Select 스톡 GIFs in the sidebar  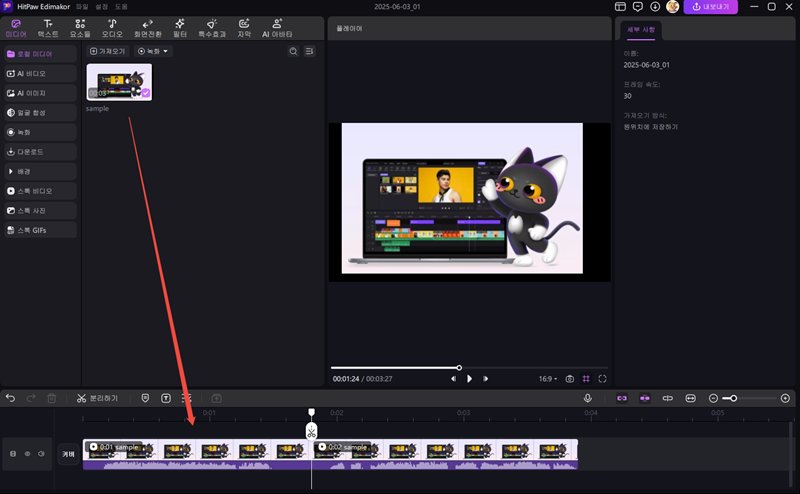click(40, 230)
